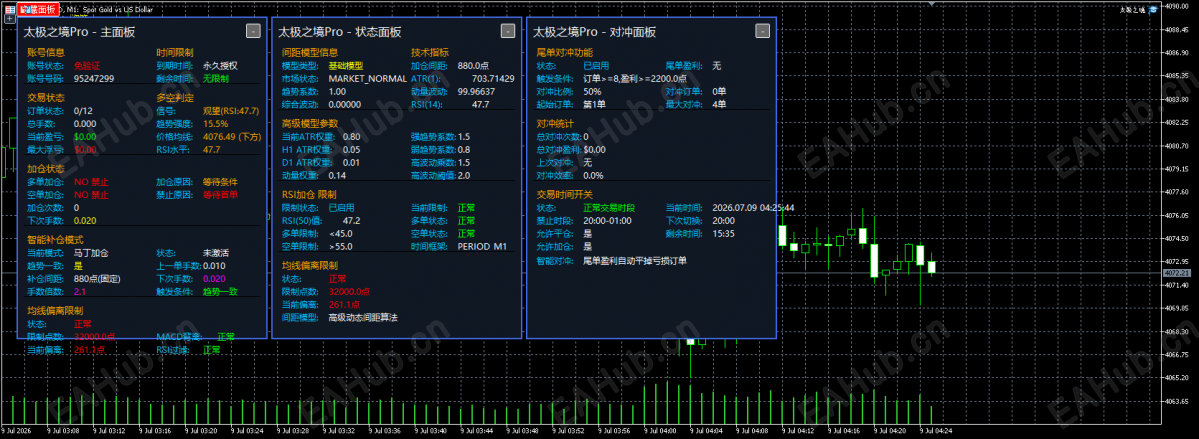Click the H1 ATR weight 0.05
Image resolution: width=1199 pixels, height=439 pixels.
tap(351, 149)
